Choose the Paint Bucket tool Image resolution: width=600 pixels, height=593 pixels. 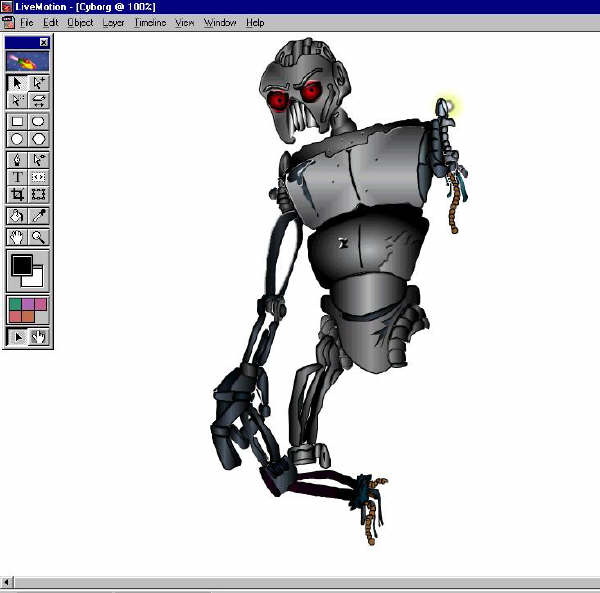pos(18,216)
